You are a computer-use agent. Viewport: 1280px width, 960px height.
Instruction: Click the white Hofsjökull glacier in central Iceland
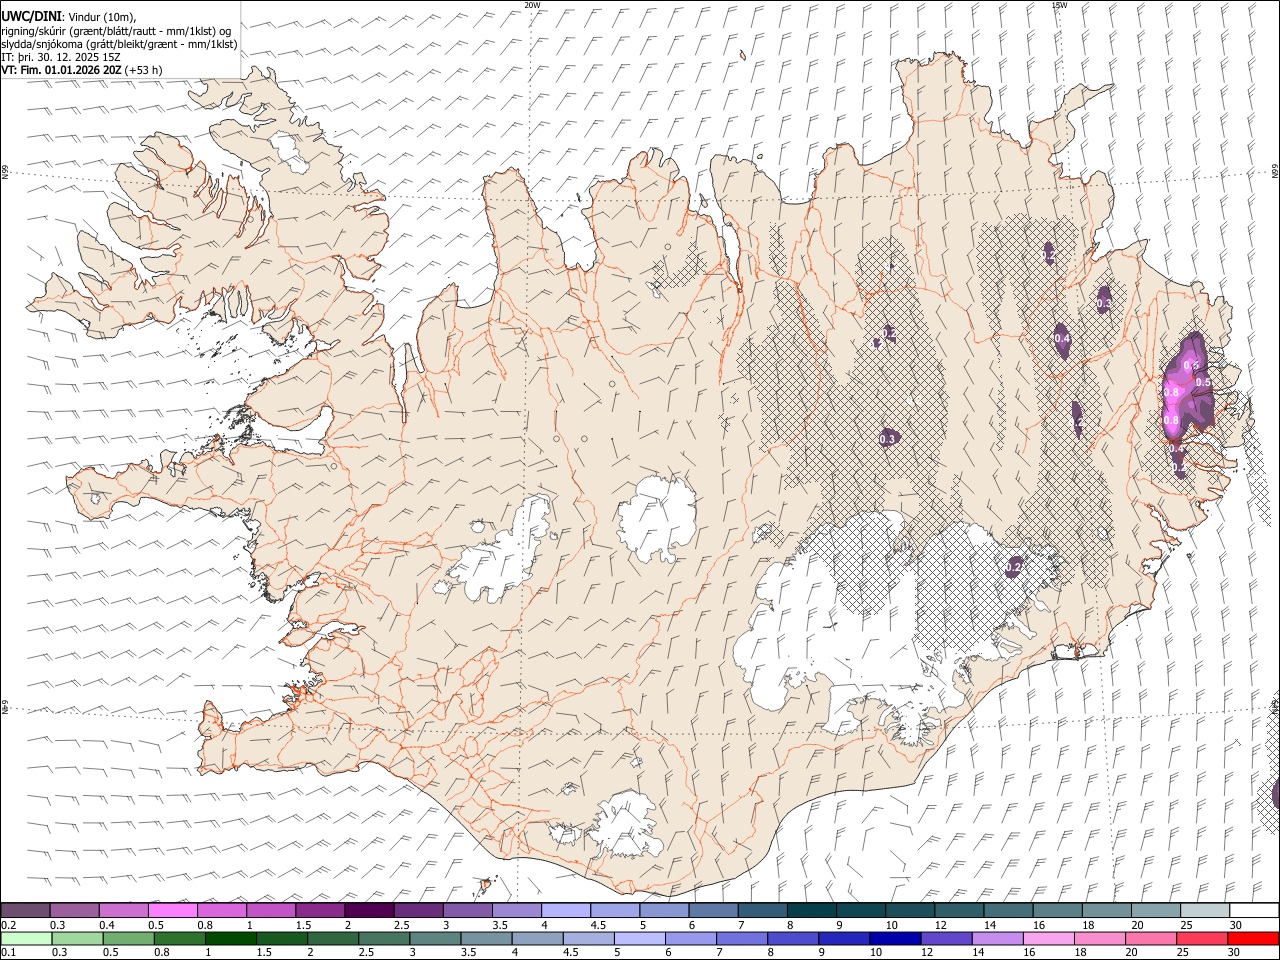(x=657, y=518)
